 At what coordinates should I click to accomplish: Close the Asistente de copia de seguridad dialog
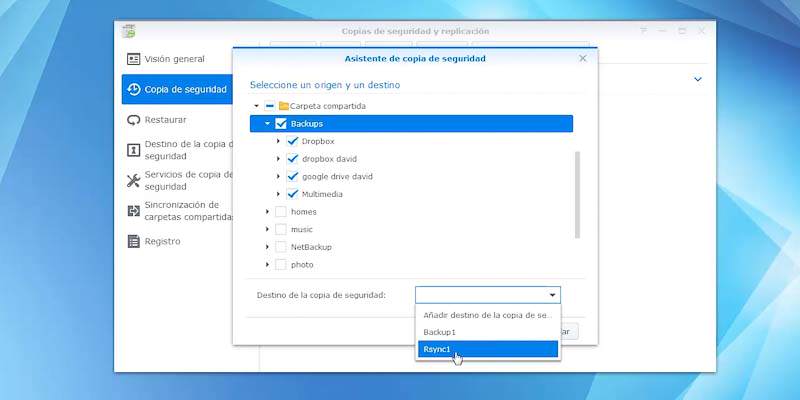[x=583, y=58]
